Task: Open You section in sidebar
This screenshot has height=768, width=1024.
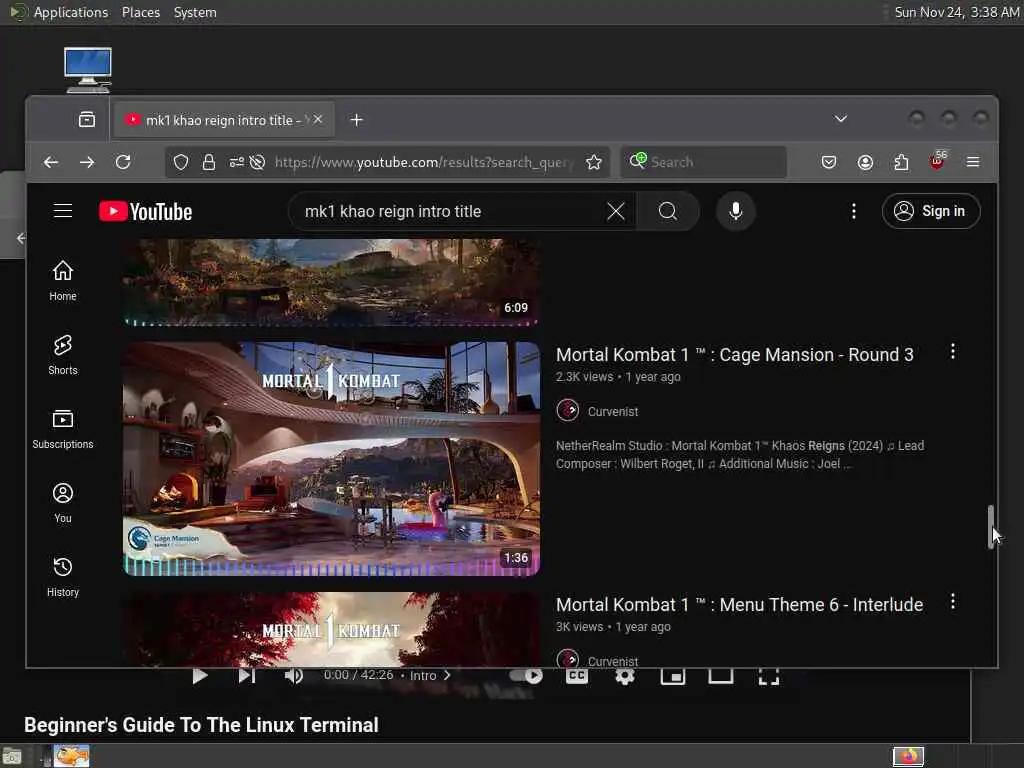Action: (63, 503)
